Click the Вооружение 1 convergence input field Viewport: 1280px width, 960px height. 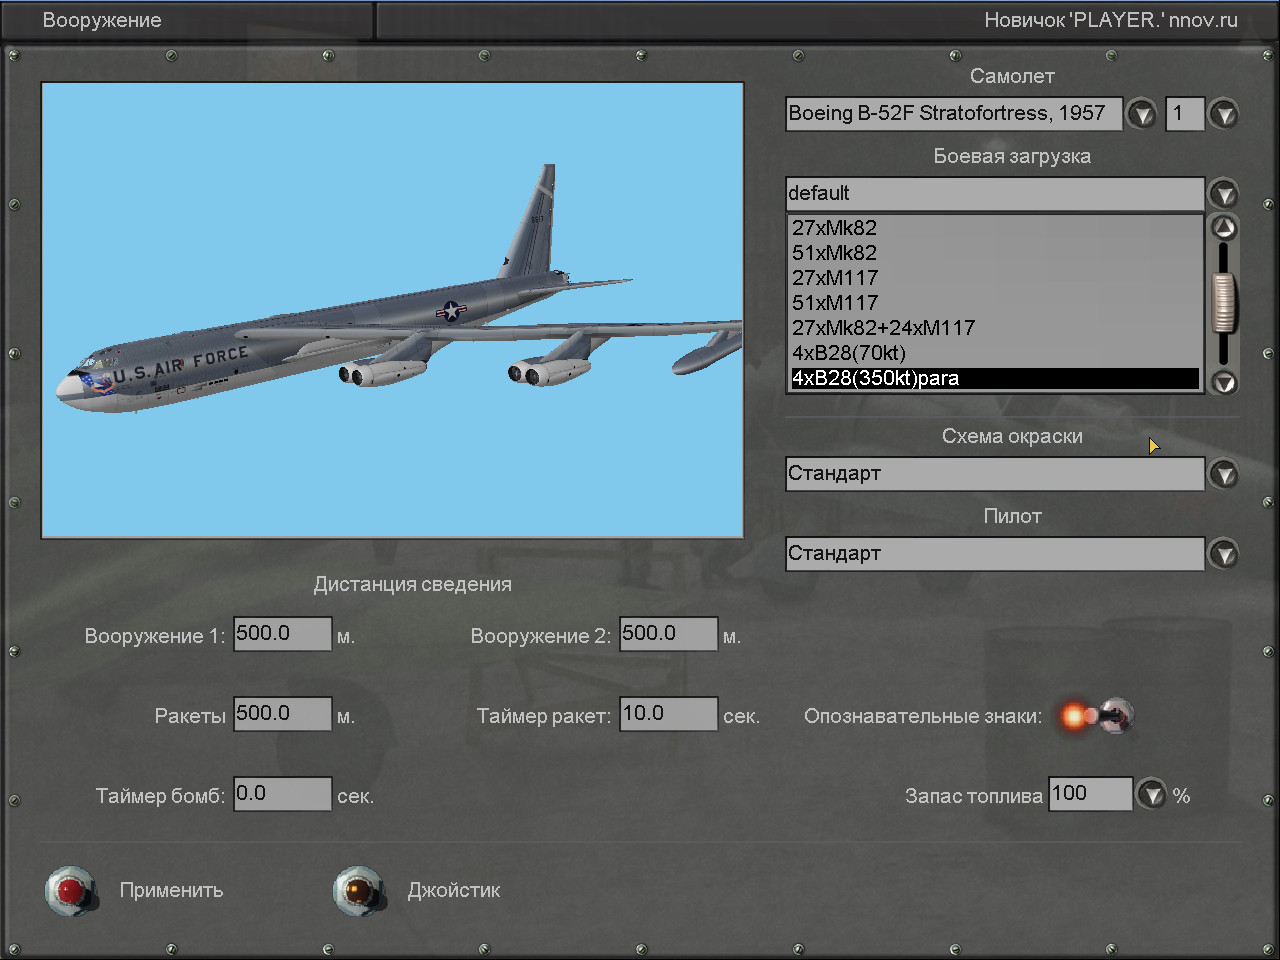tap(282, 634)
